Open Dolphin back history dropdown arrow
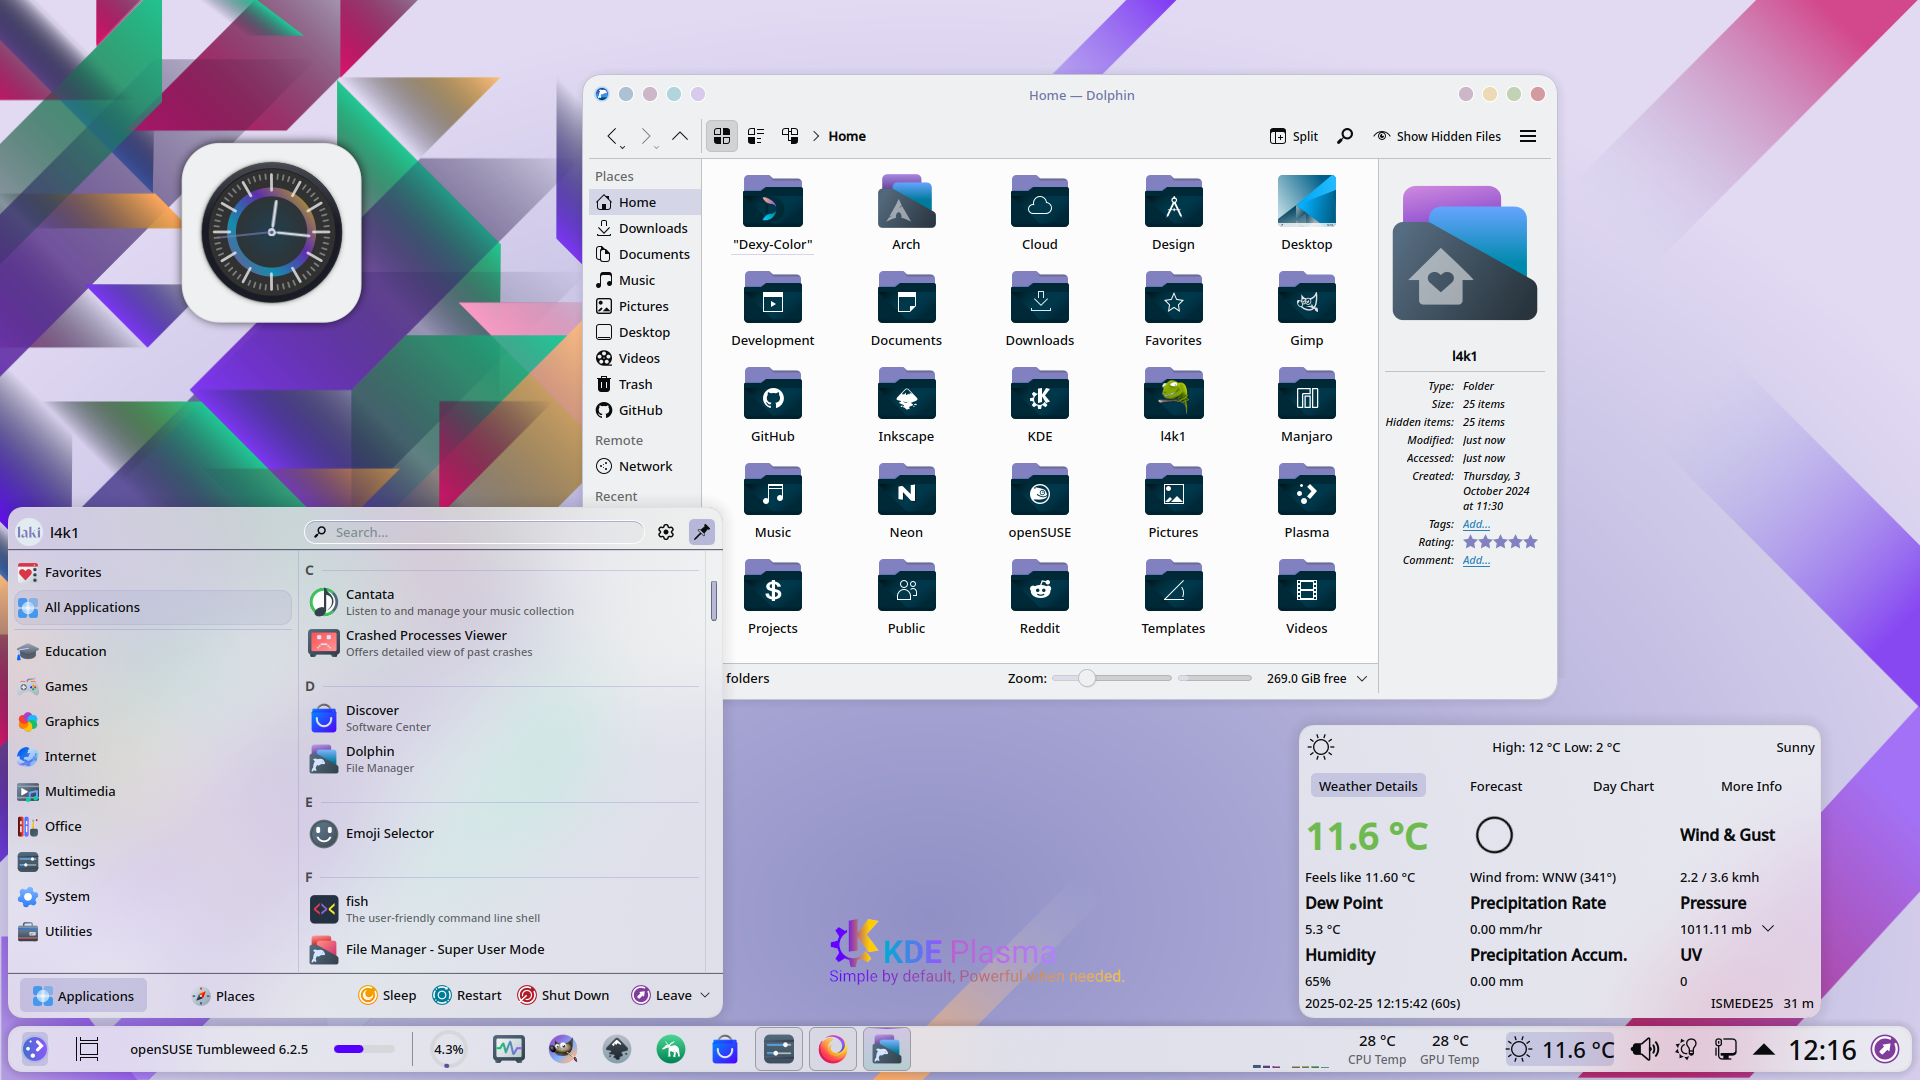1920x1080 pixels. (622, 147)
